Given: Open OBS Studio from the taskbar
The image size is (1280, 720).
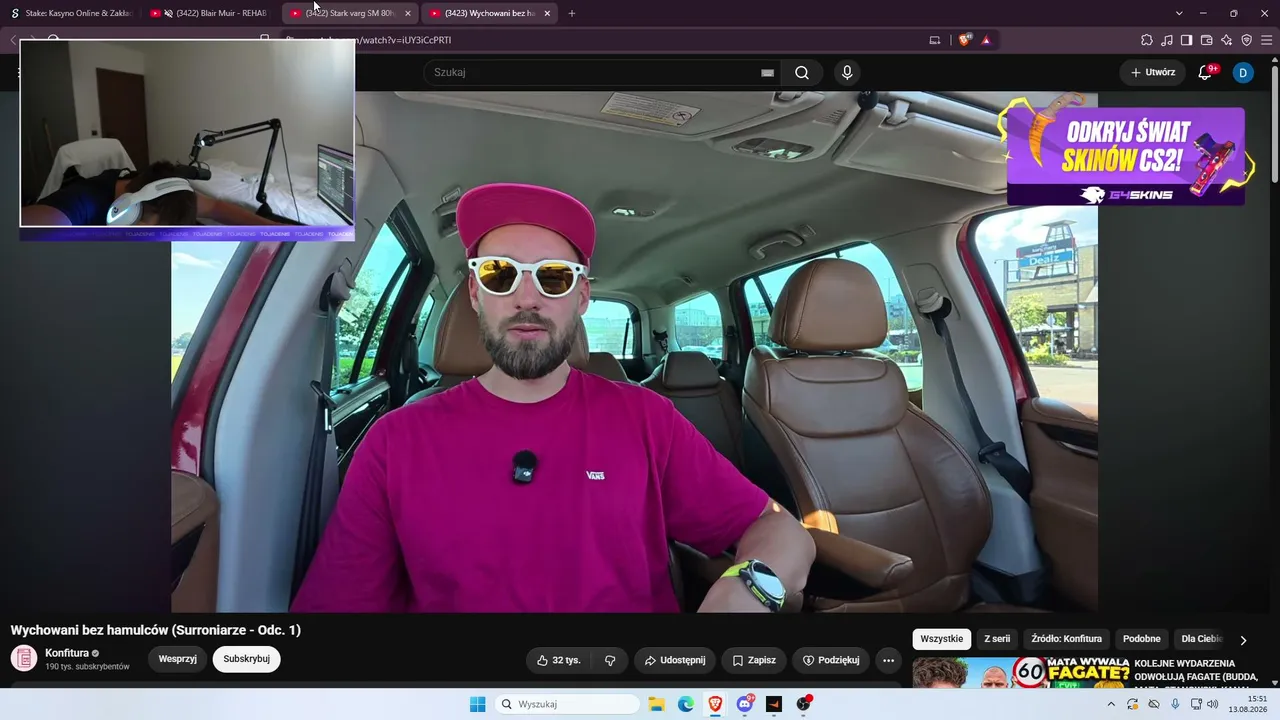Looking at the screenshot, I should click(x=804, y=704).
